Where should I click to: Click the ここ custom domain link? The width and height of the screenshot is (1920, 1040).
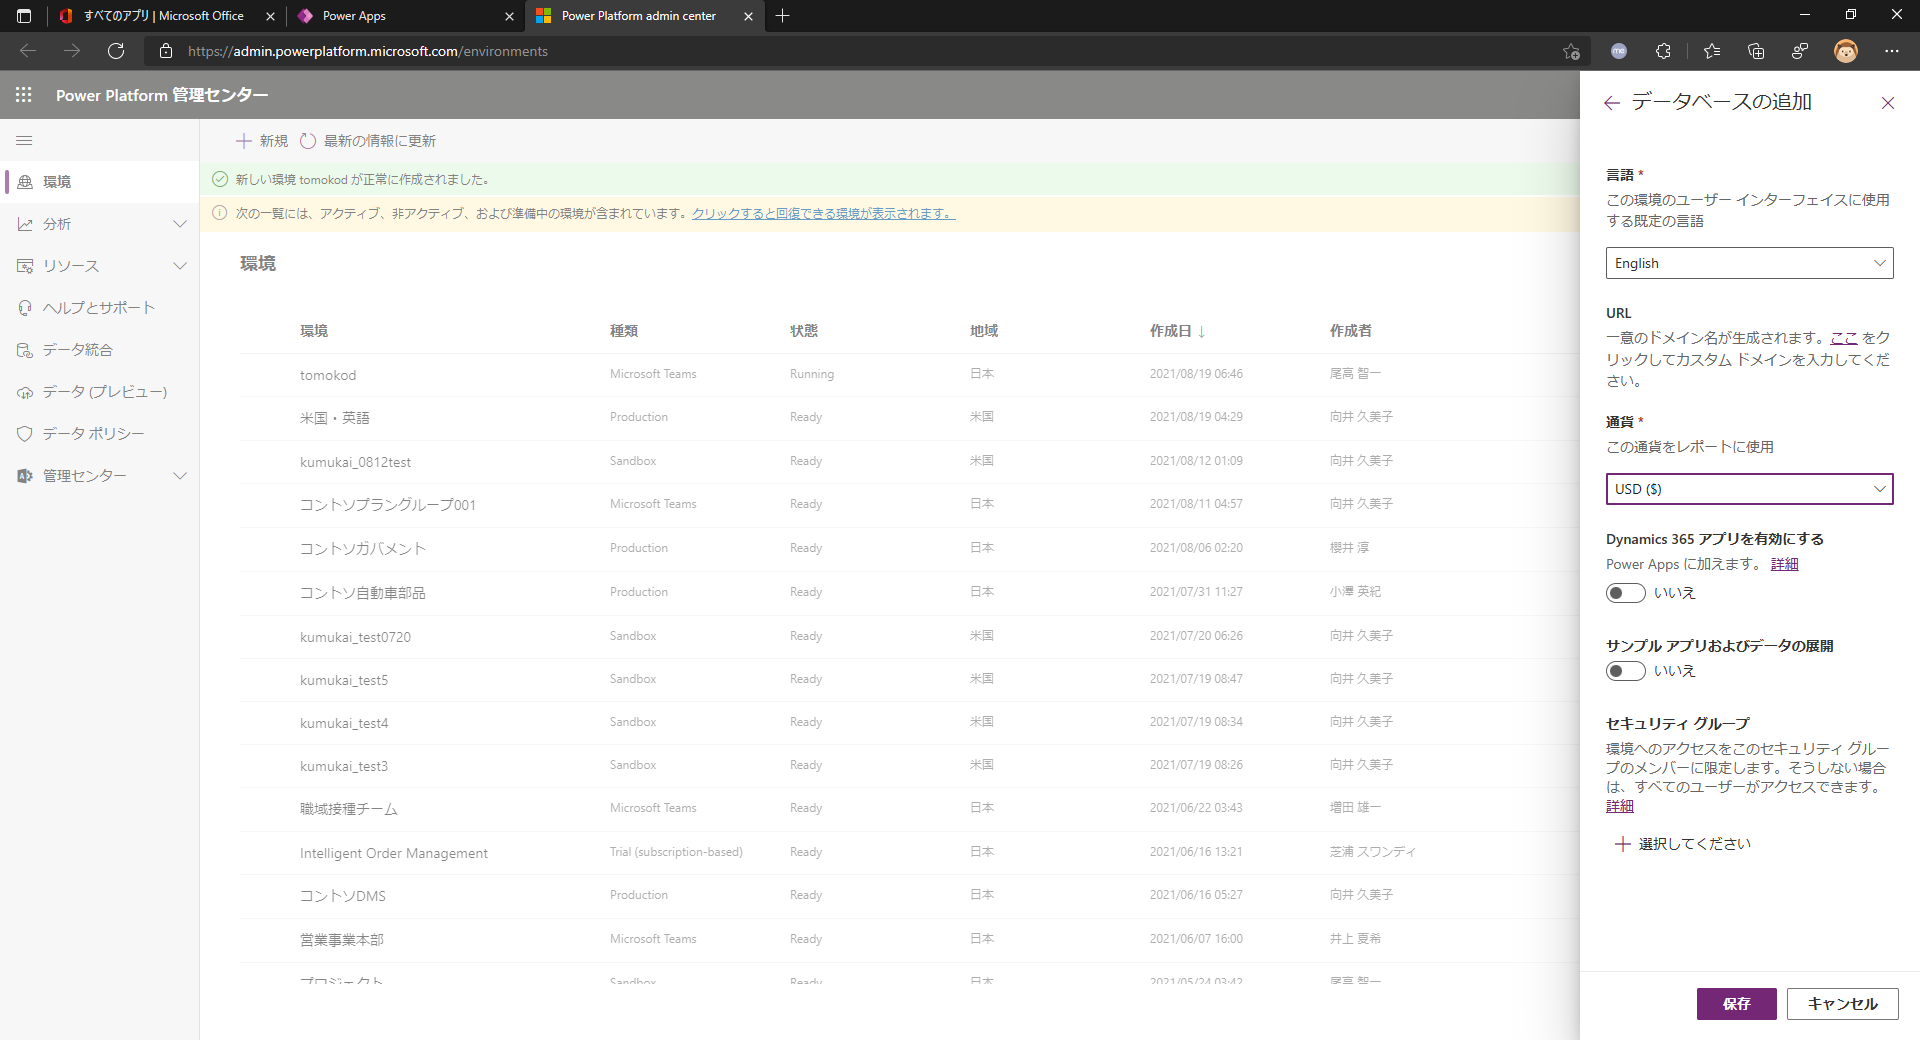1844,338
